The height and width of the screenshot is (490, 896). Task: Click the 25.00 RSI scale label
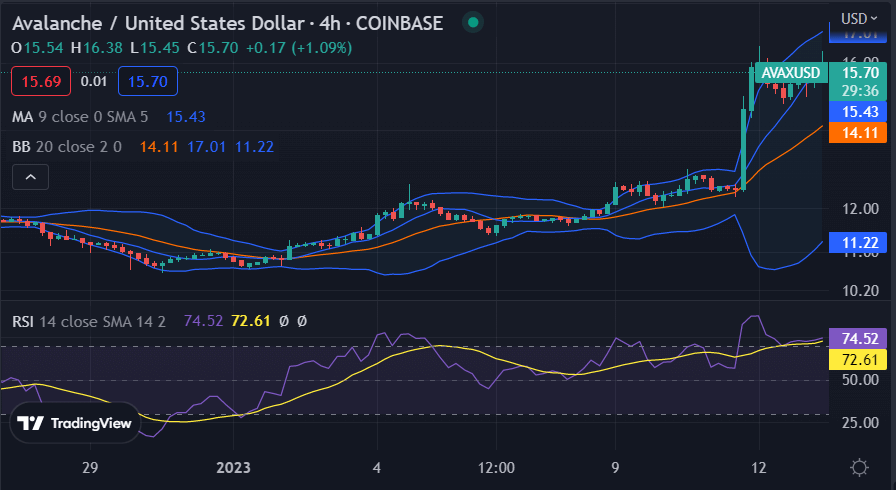(x=860, y=423)
